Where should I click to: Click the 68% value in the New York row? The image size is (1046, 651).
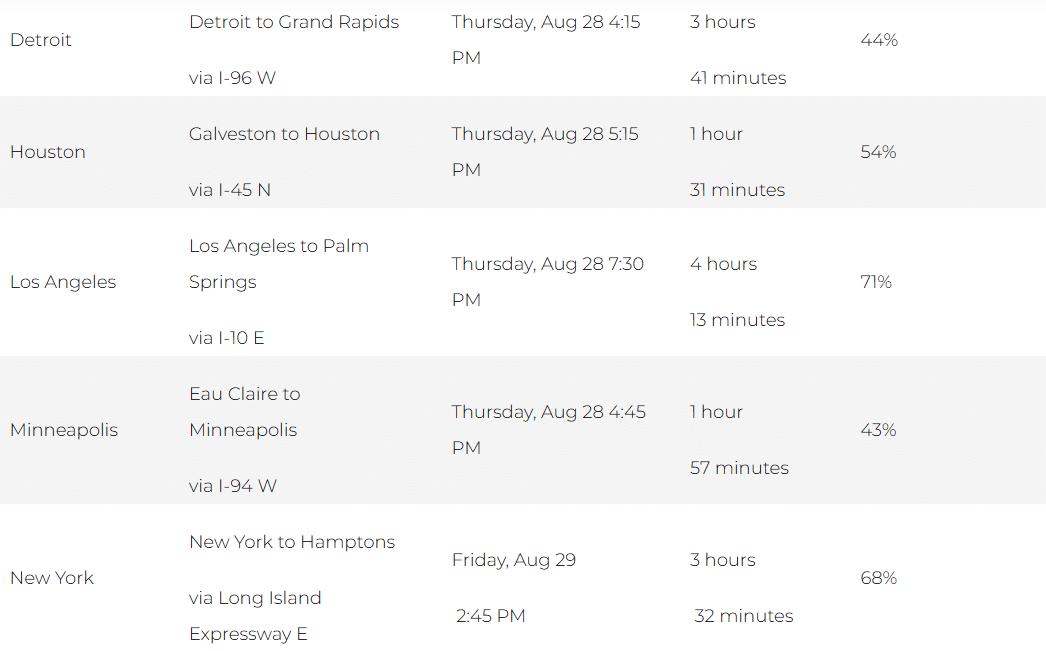[x=879, y=578]
